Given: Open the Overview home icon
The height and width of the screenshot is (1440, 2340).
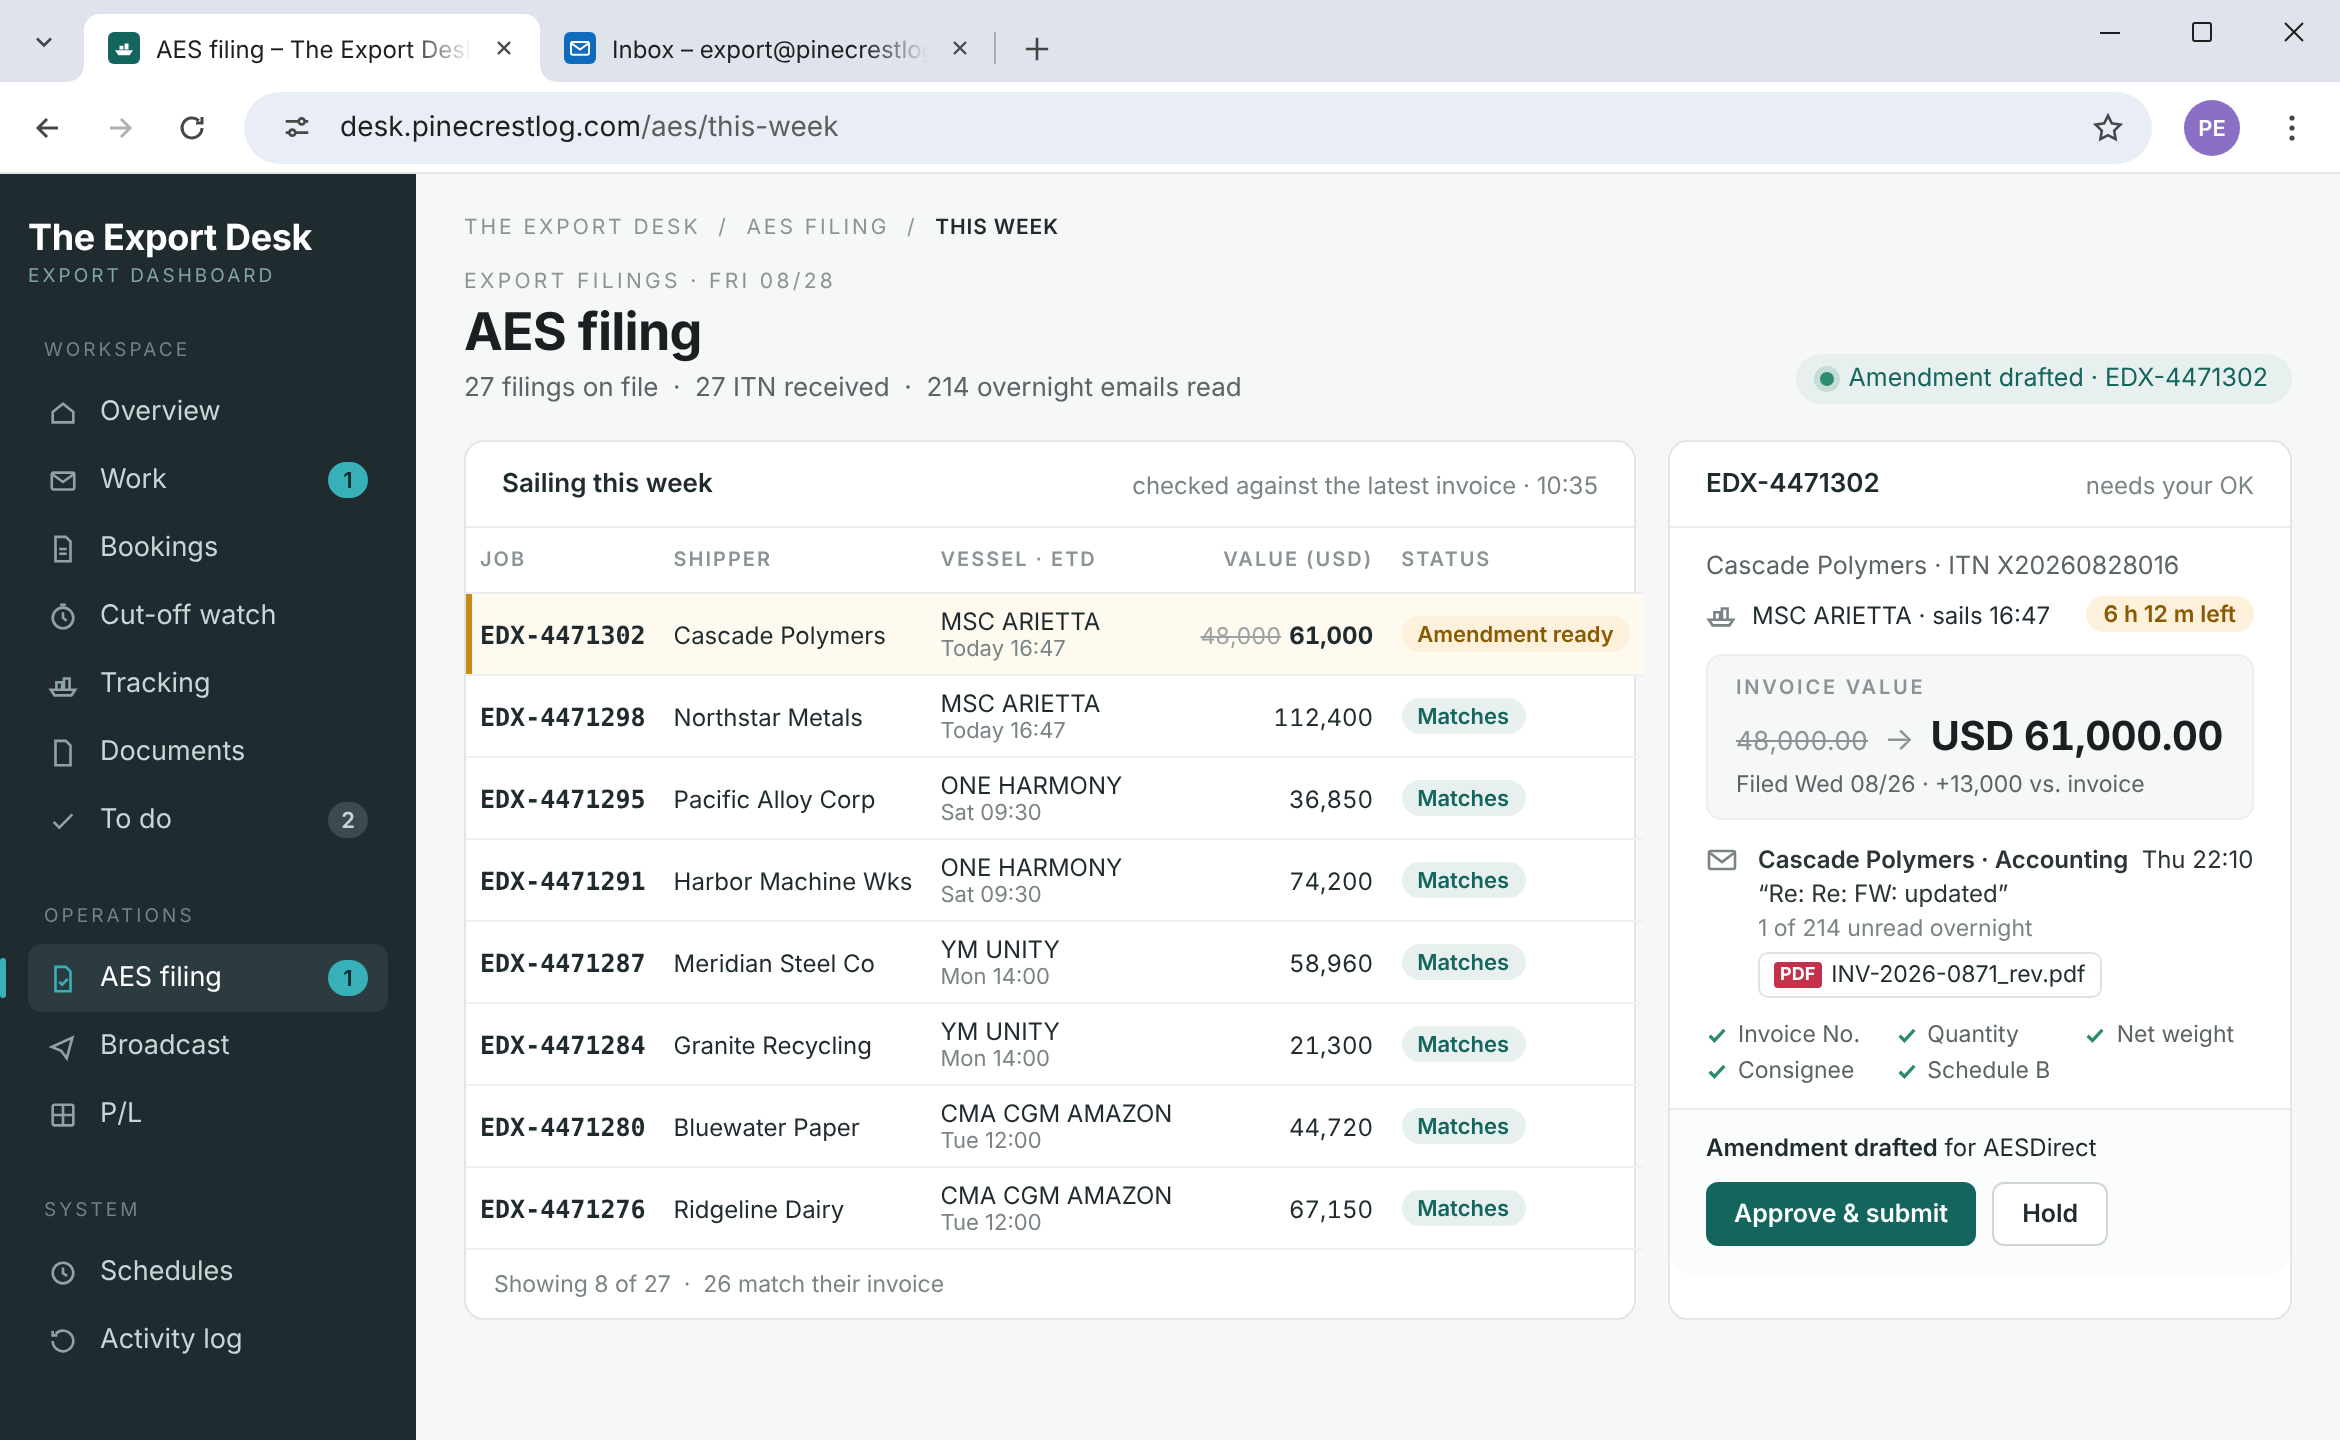Looking at the screenshot, I should tap(63, 412).
